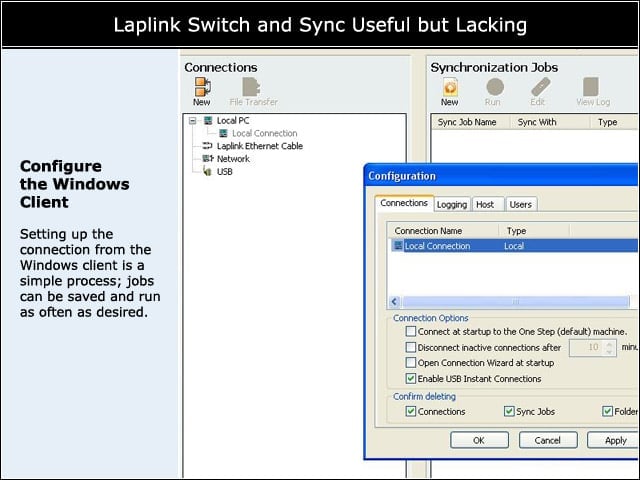Switch to the Connections tab in Configuration
Viewport: 640px width, 480px height.
404,203
